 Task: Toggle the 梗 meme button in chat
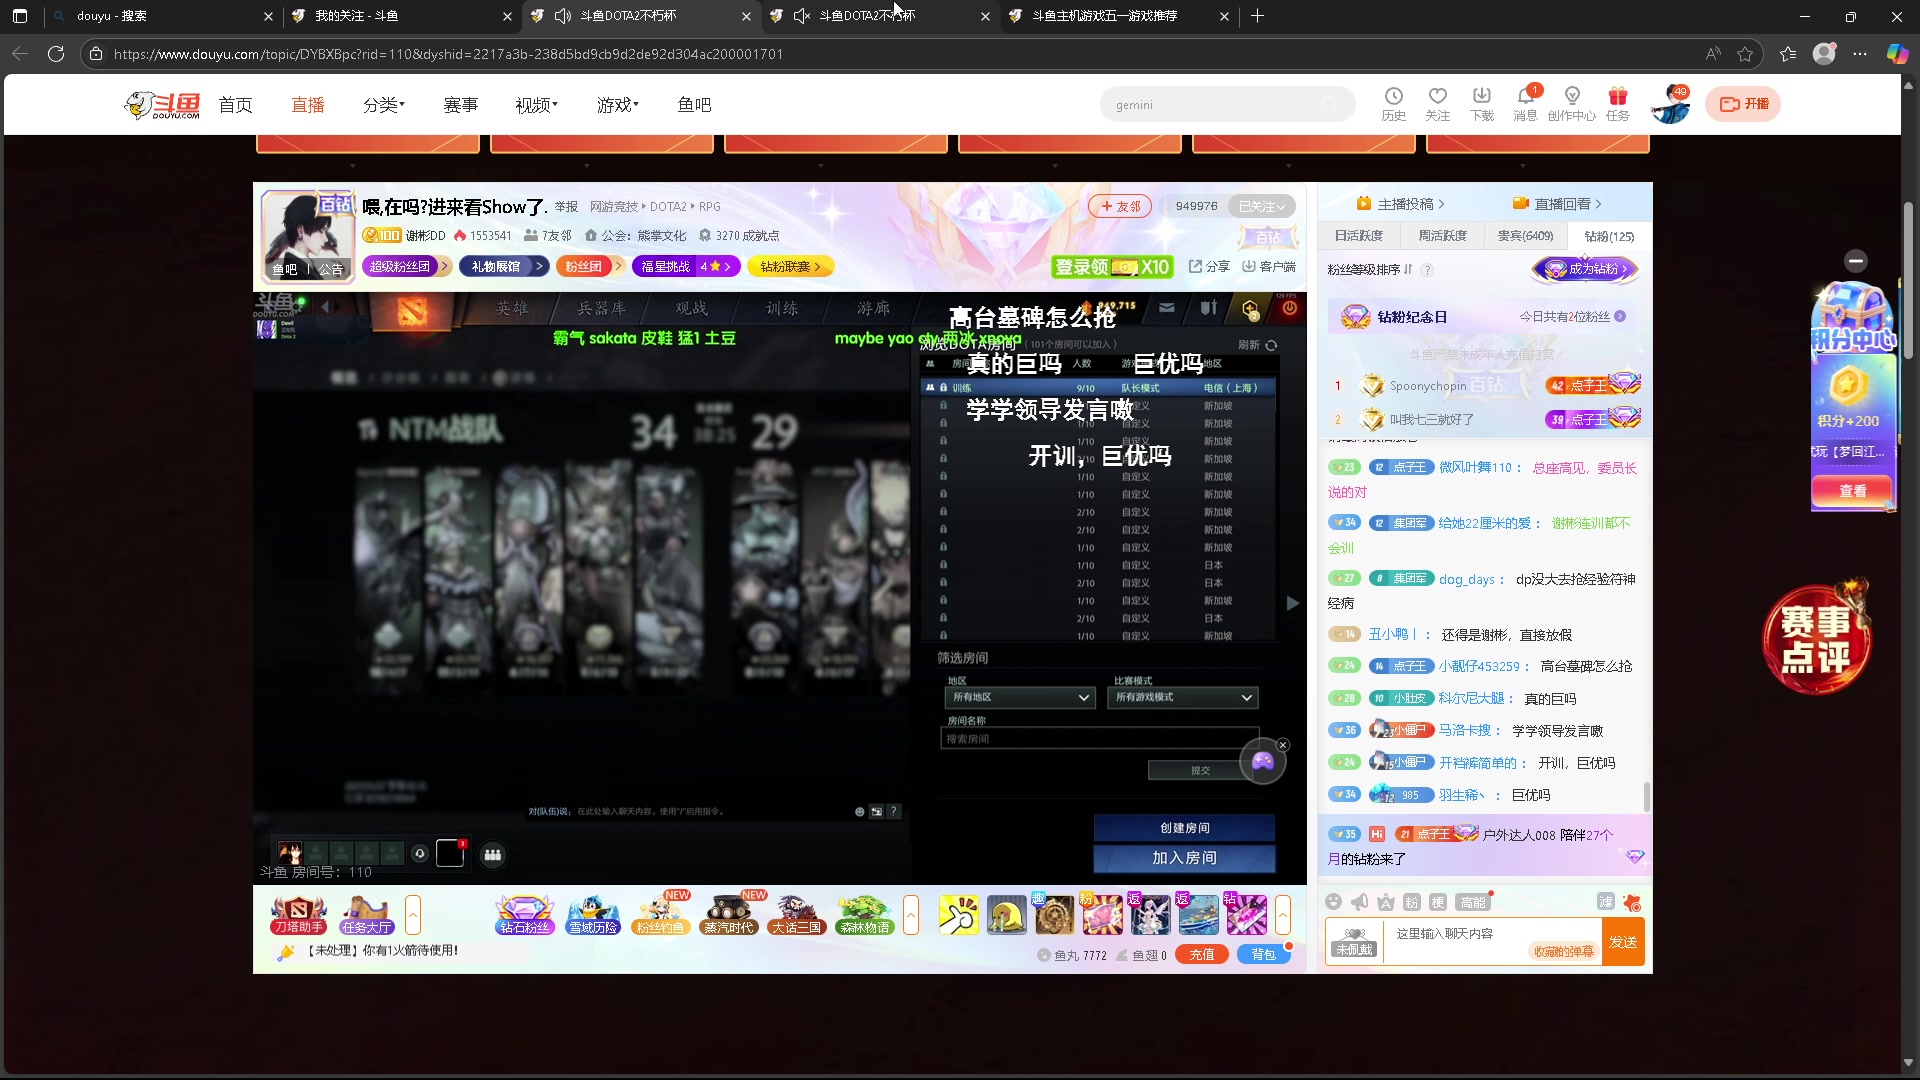1437,902
